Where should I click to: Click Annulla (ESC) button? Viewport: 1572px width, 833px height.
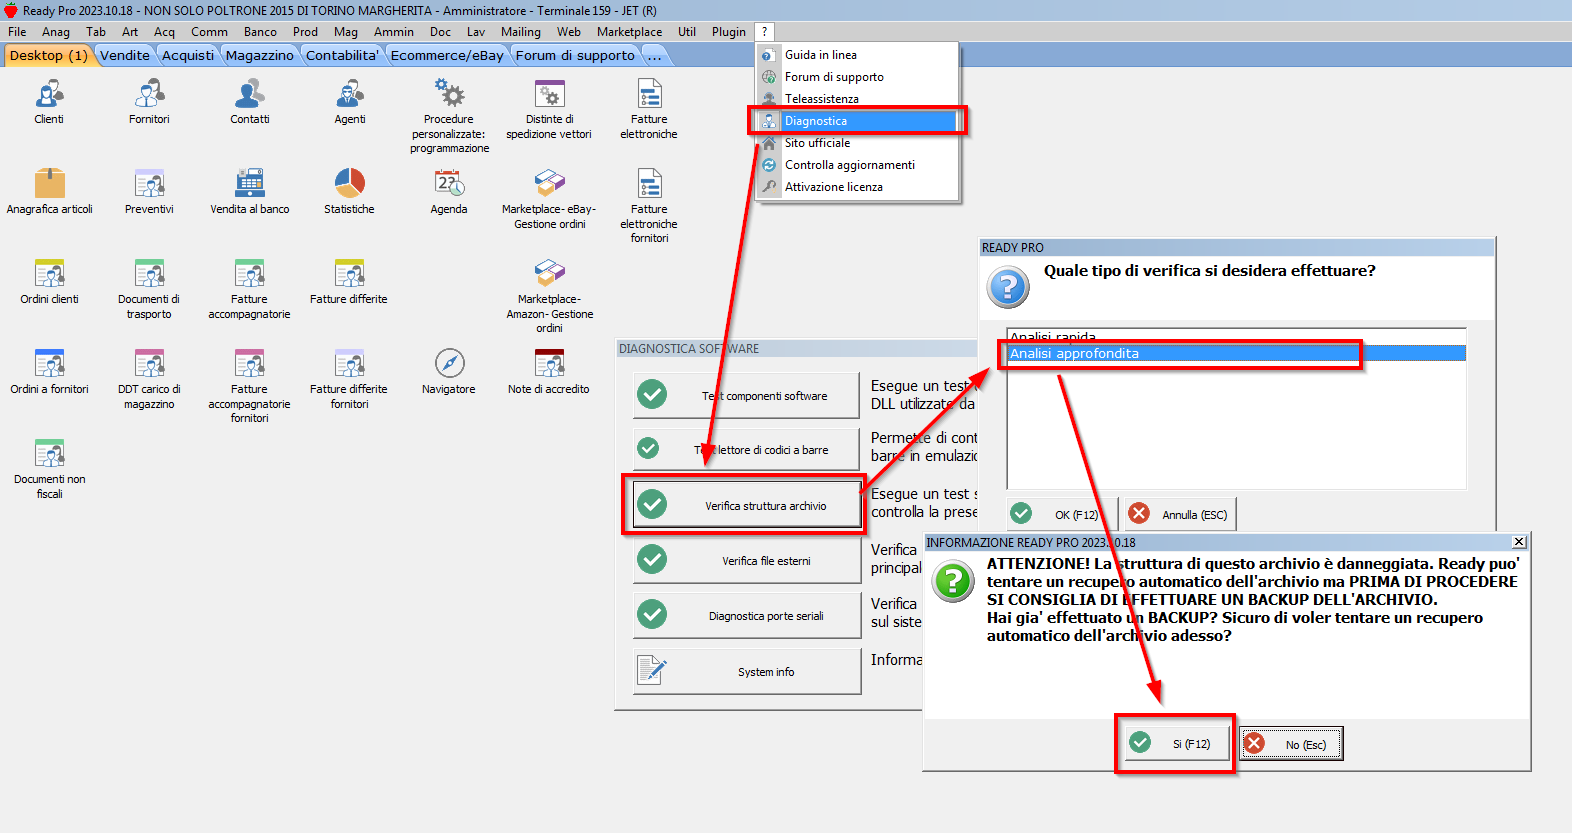[1181, 514]
